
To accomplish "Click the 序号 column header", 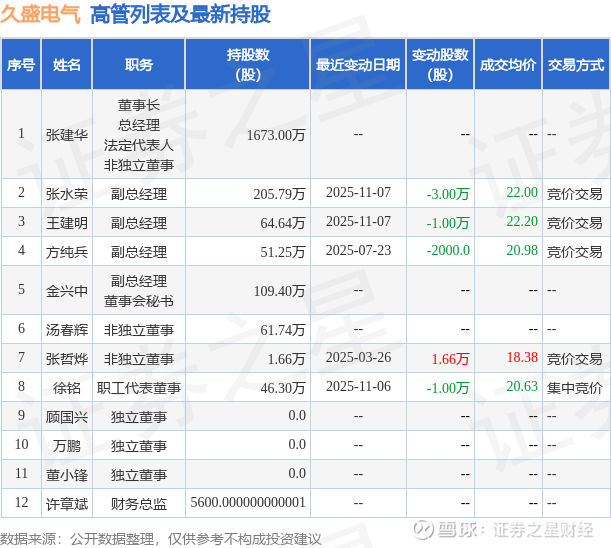I will 21,64.
